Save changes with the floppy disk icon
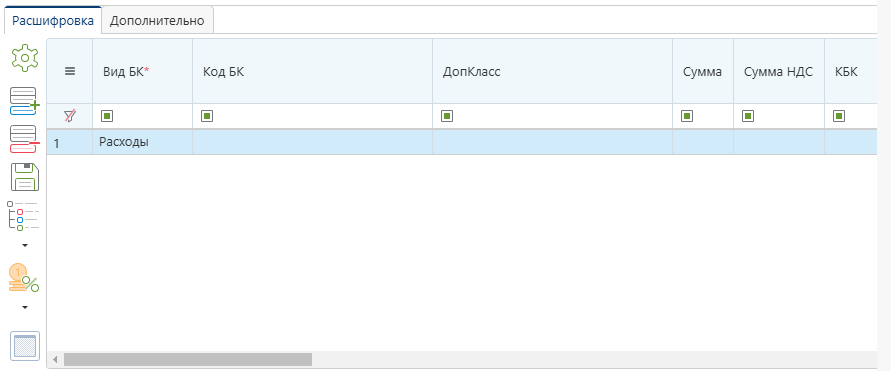Image resolution: width=891 pixels, height=371 pixels. (x=24, y=177)
